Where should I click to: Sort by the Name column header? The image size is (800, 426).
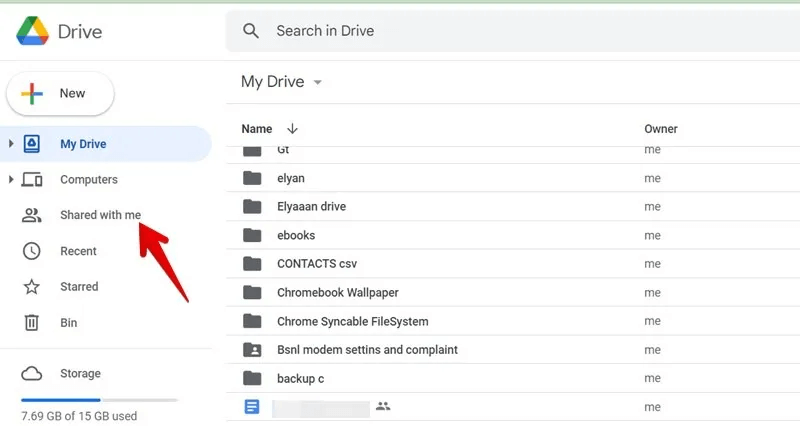257,129
